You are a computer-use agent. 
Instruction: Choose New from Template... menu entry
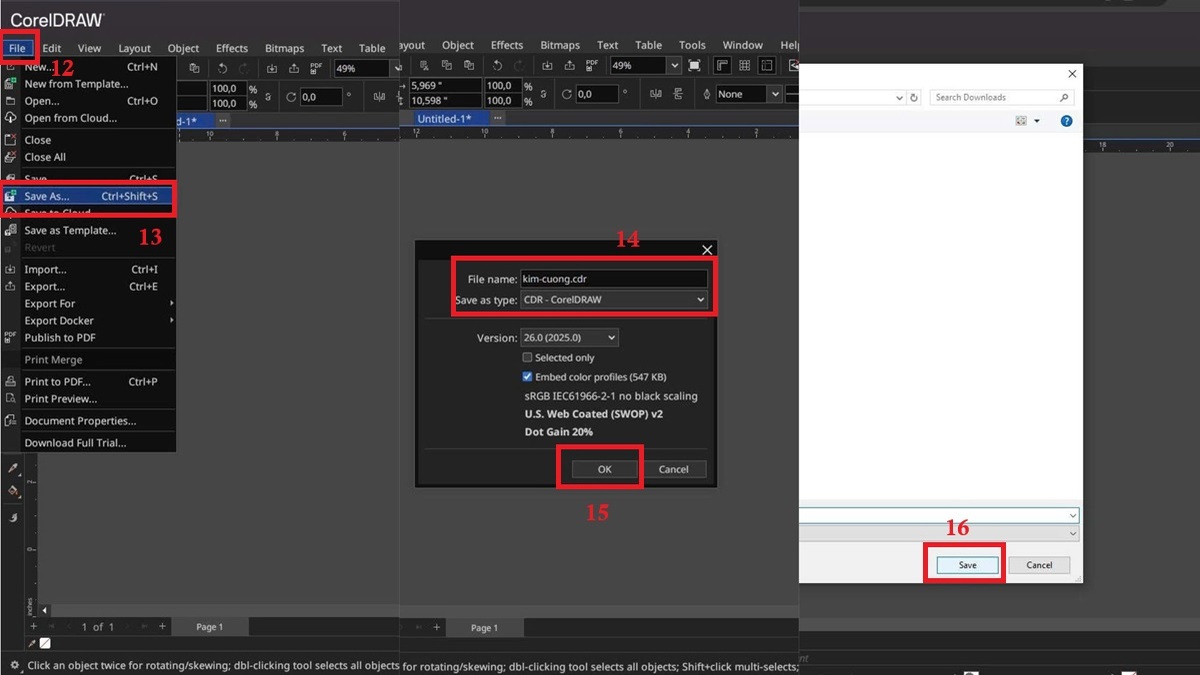[90, 84]
